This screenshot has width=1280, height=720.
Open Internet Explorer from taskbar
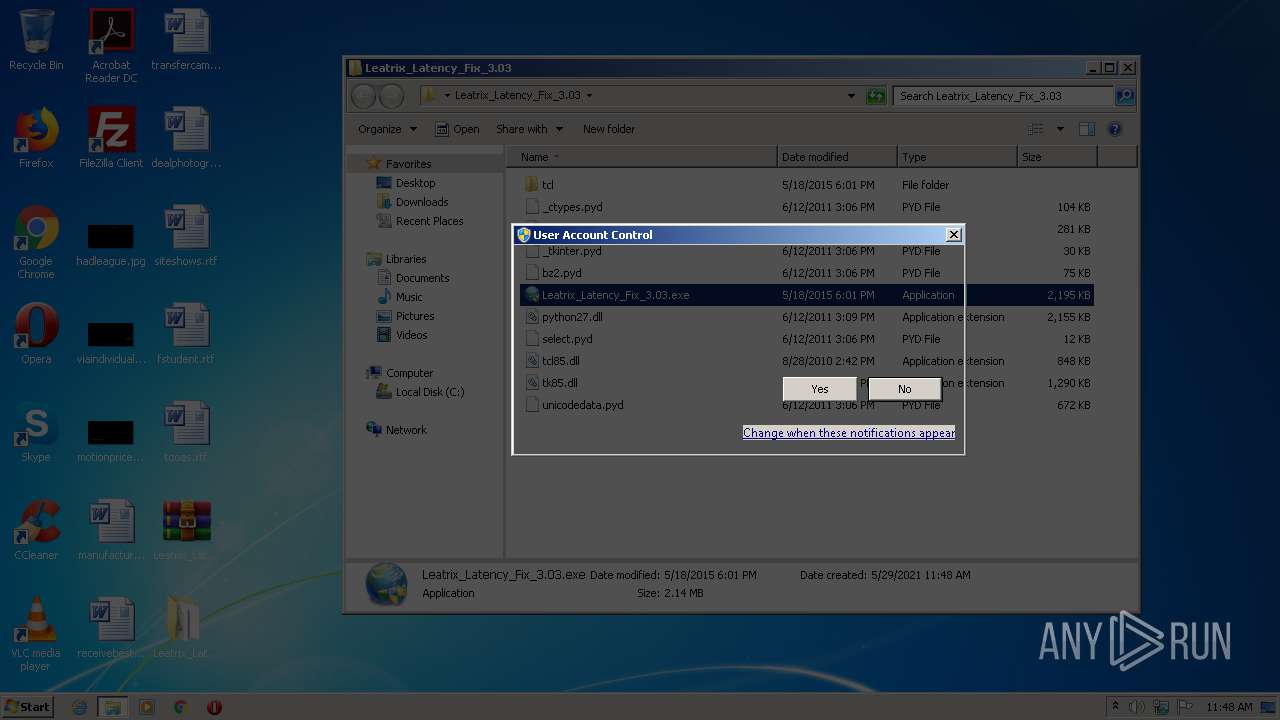point(80,707)
